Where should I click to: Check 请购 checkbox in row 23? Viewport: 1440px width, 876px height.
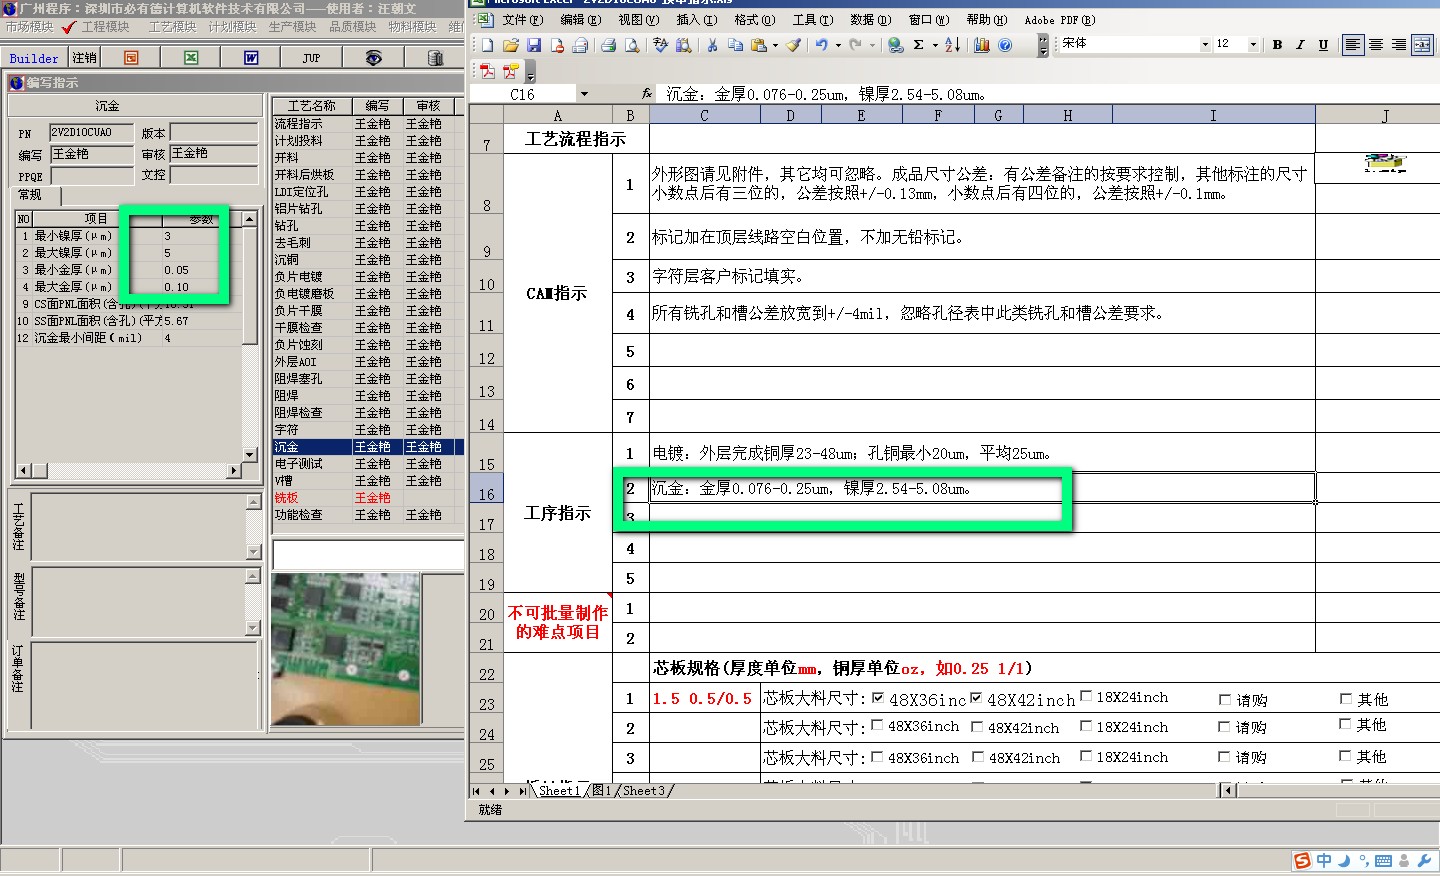click(x=1225, y=700)
